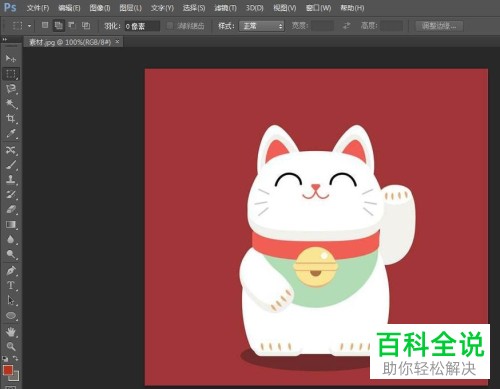The width and height of the screenshot is (500, 389).
Task: Open the View menu
Action: point(285,8)
